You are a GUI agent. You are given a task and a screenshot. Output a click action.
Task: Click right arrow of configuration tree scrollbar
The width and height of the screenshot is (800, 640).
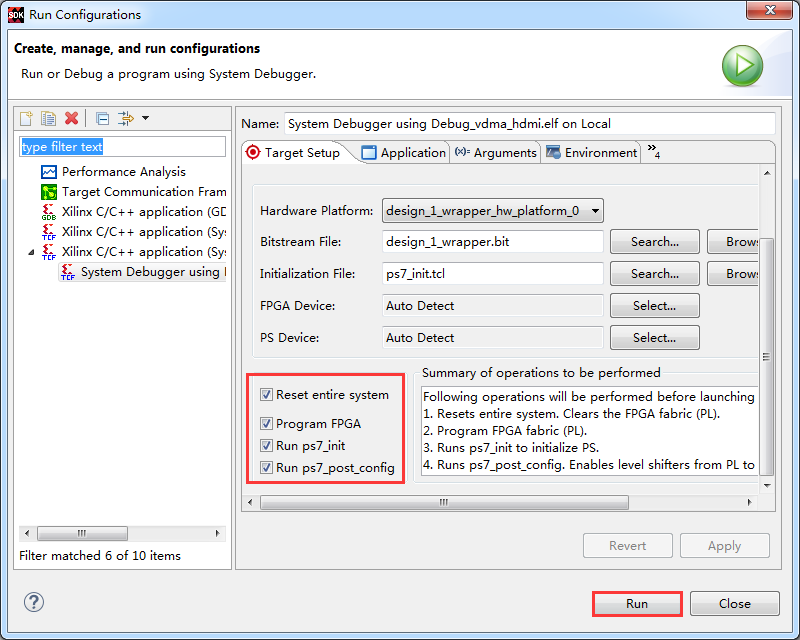click(x=218, y=534)
